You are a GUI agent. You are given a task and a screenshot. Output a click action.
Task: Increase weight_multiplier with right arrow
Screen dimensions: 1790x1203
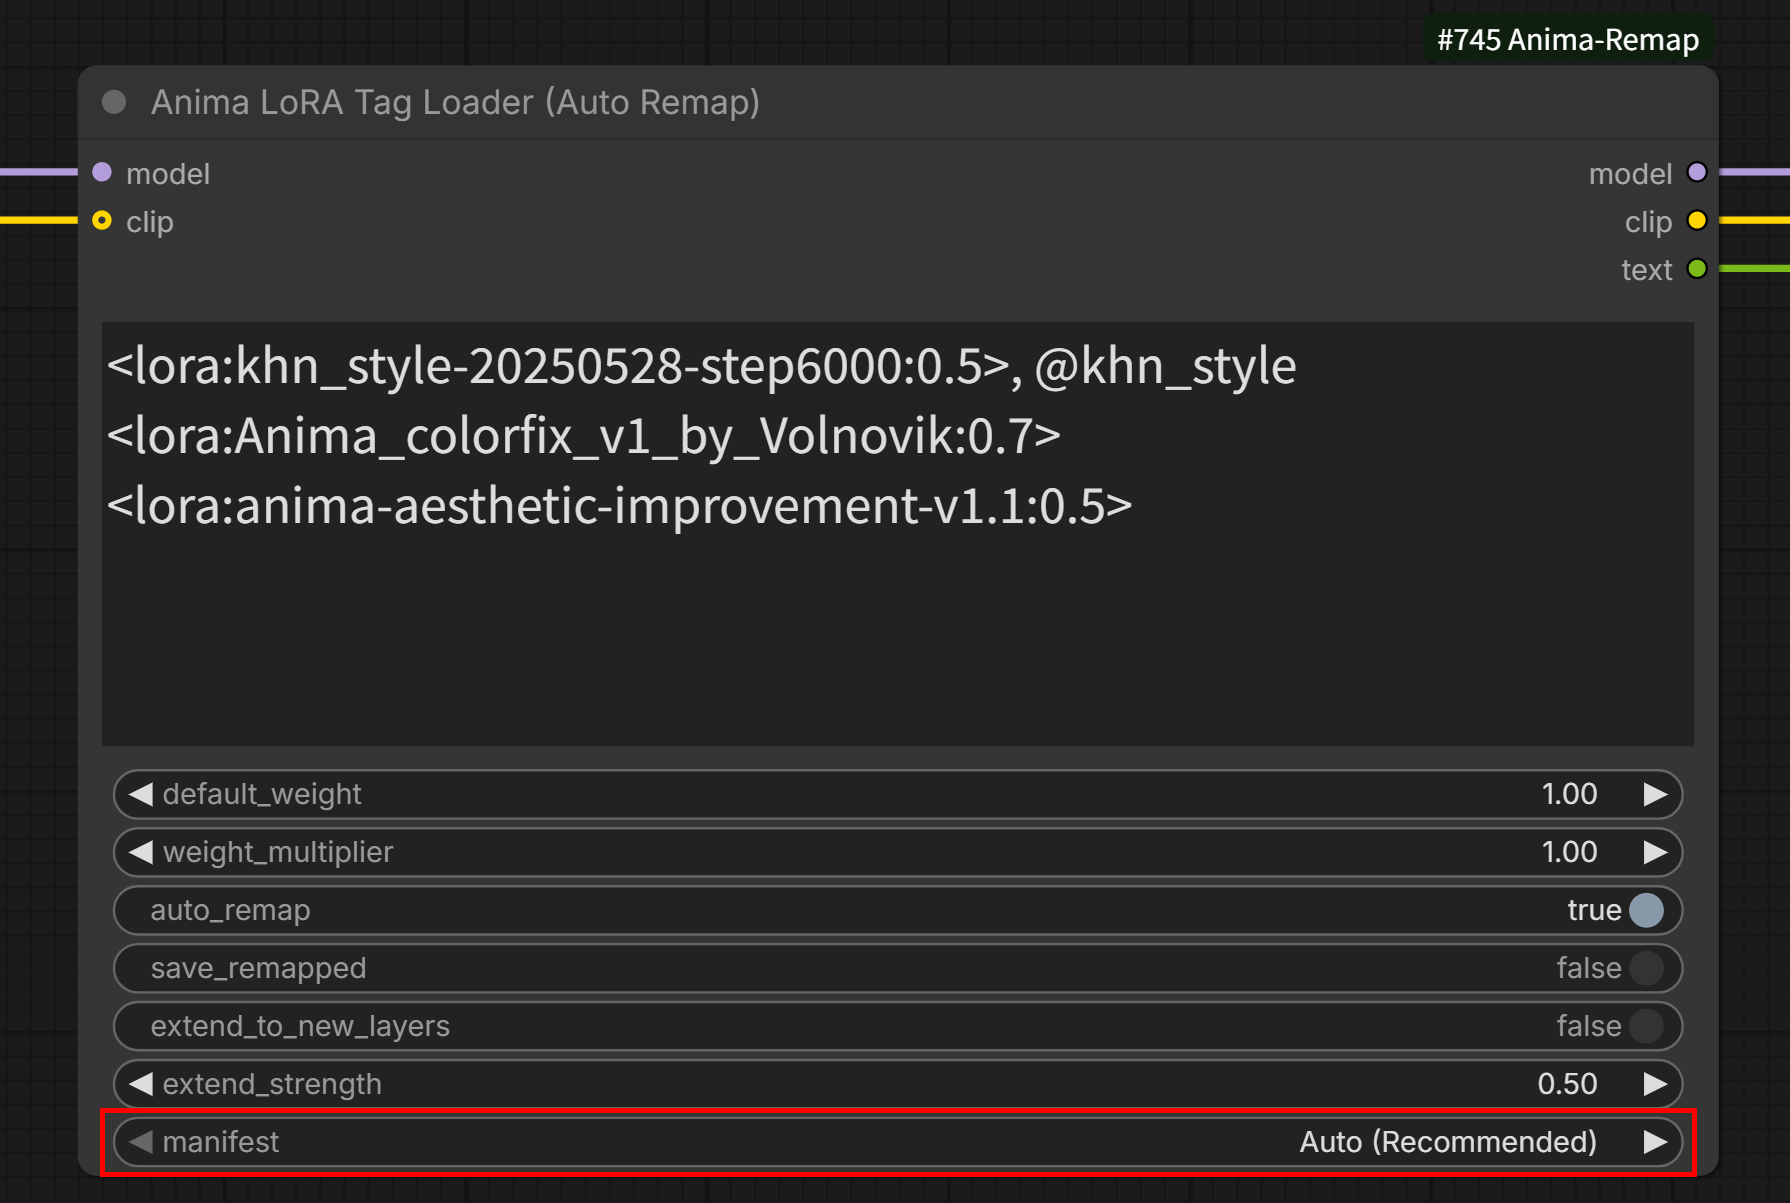click(1655, 852)
